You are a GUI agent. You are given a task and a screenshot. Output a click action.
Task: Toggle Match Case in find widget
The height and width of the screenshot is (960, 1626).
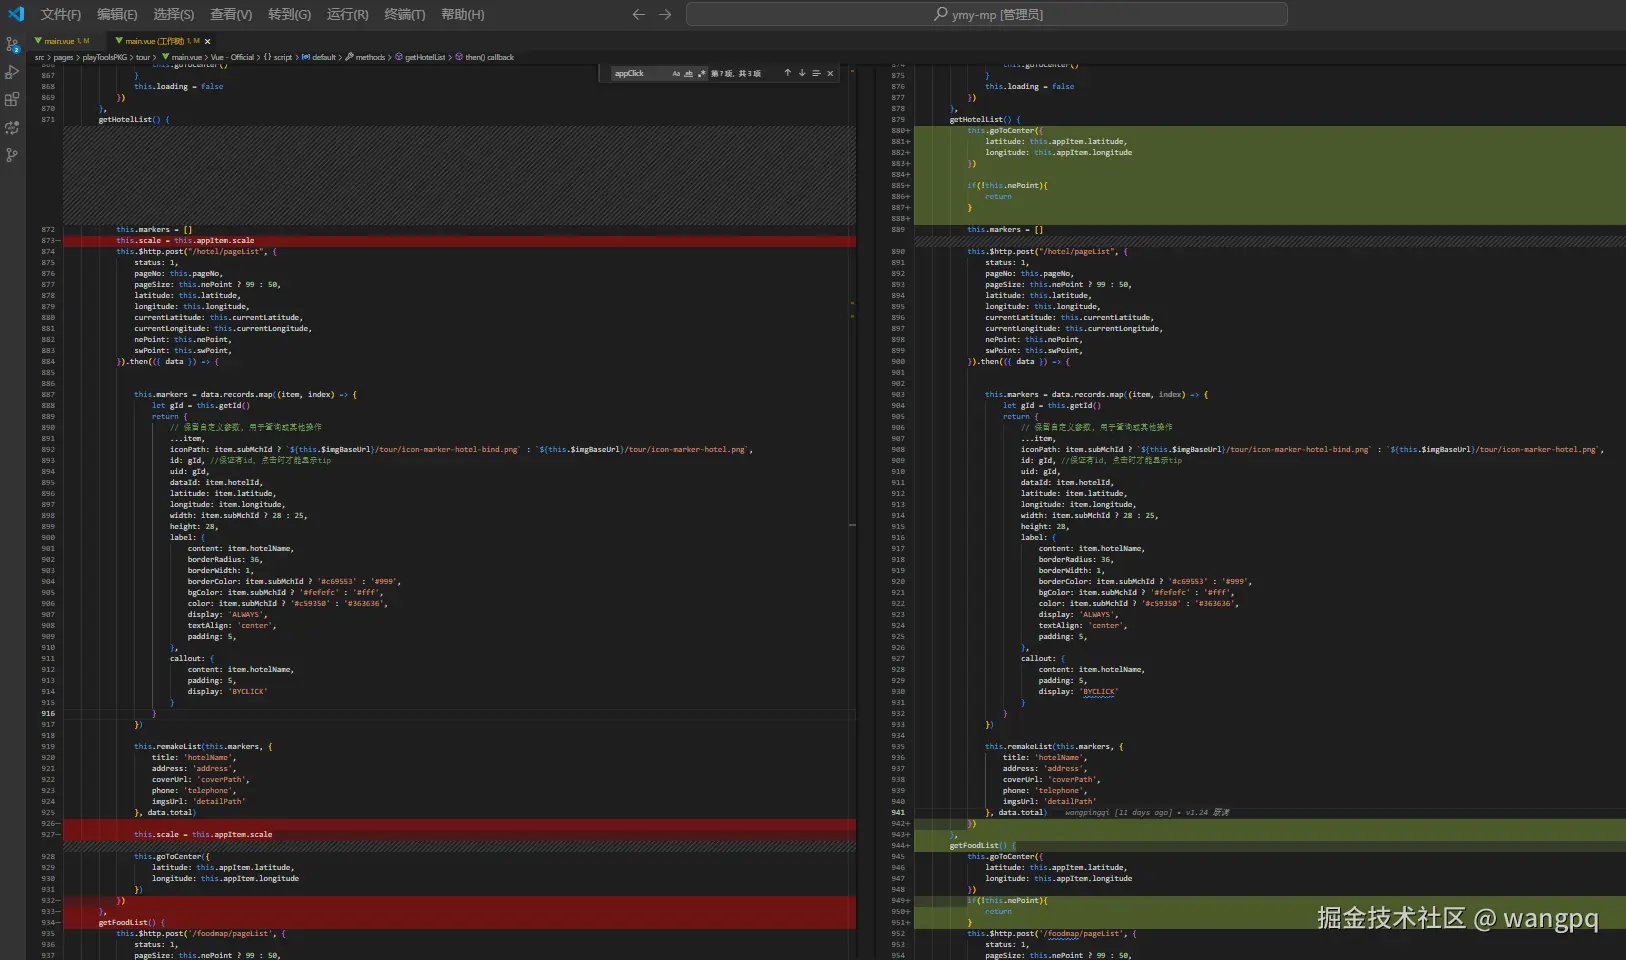[x=676, y=73]
